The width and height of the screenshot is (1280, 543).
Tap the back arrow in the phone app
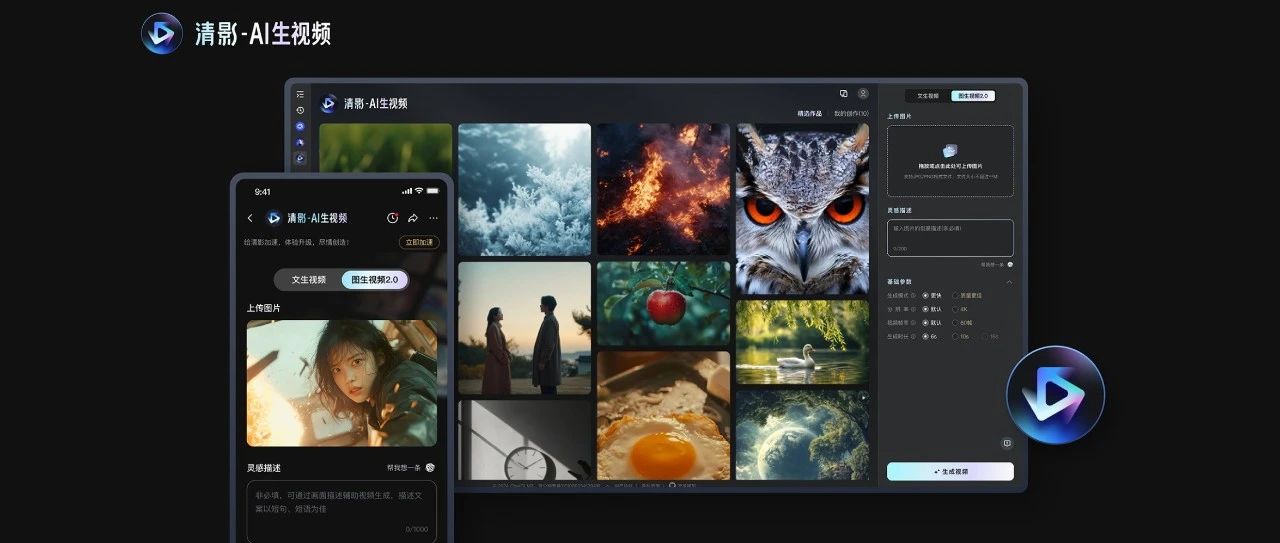pyautogui.click(x=250, y=218)
